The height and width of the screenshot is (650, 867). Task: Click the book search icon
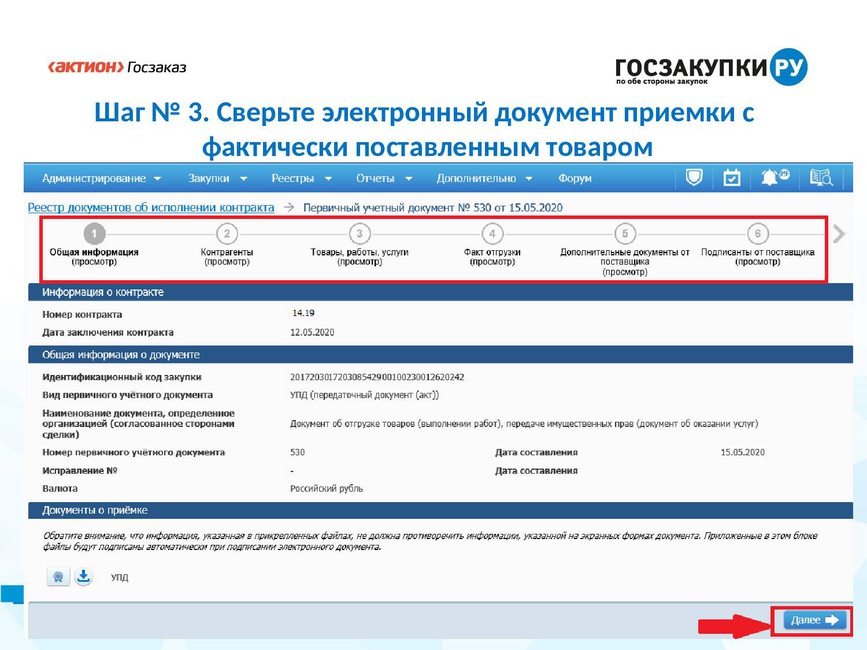point(821,178)
